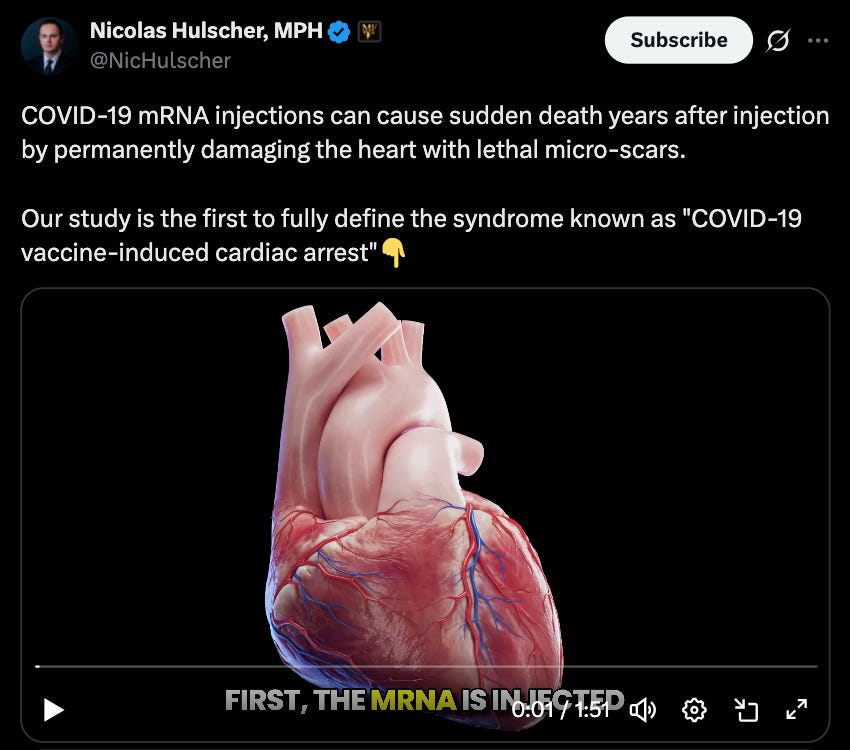Click the blue verified checkmark badge
The image size is (850, 750).
click(340, 31)
